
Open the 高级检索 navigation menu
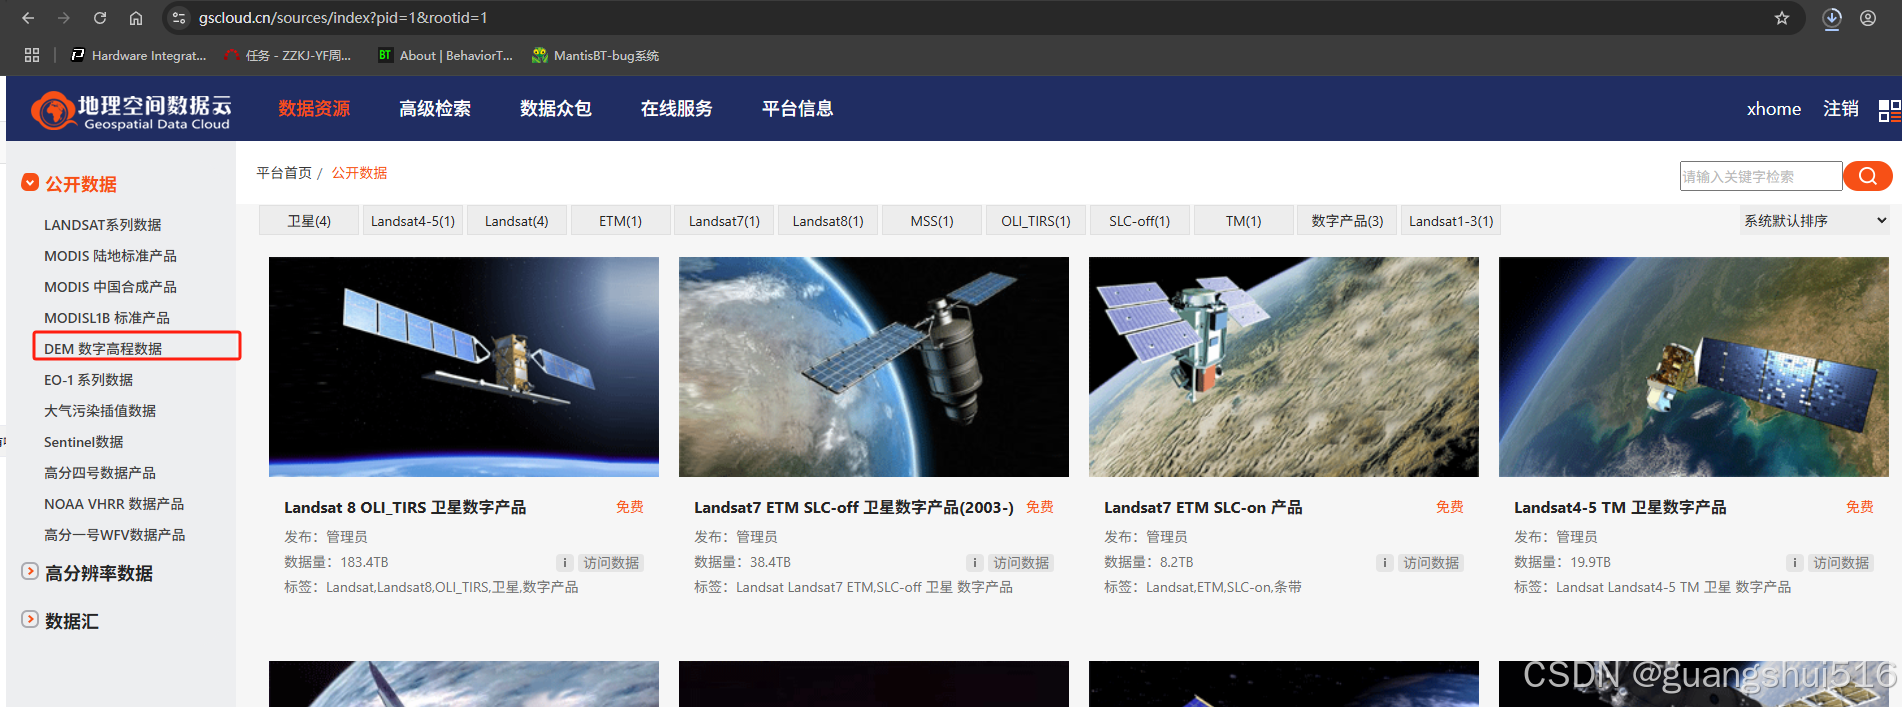tap(435, 108)
